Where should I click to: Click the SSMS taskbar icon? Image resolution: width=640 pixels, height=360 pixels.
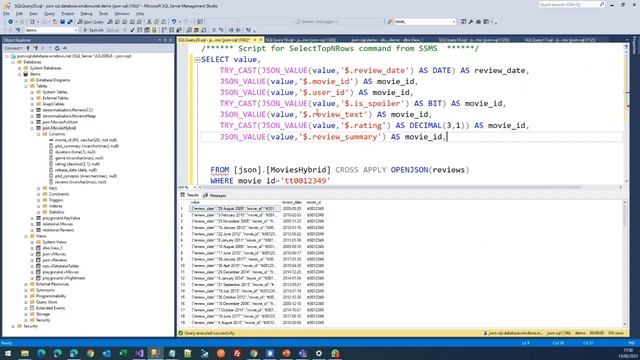point(156,353)
